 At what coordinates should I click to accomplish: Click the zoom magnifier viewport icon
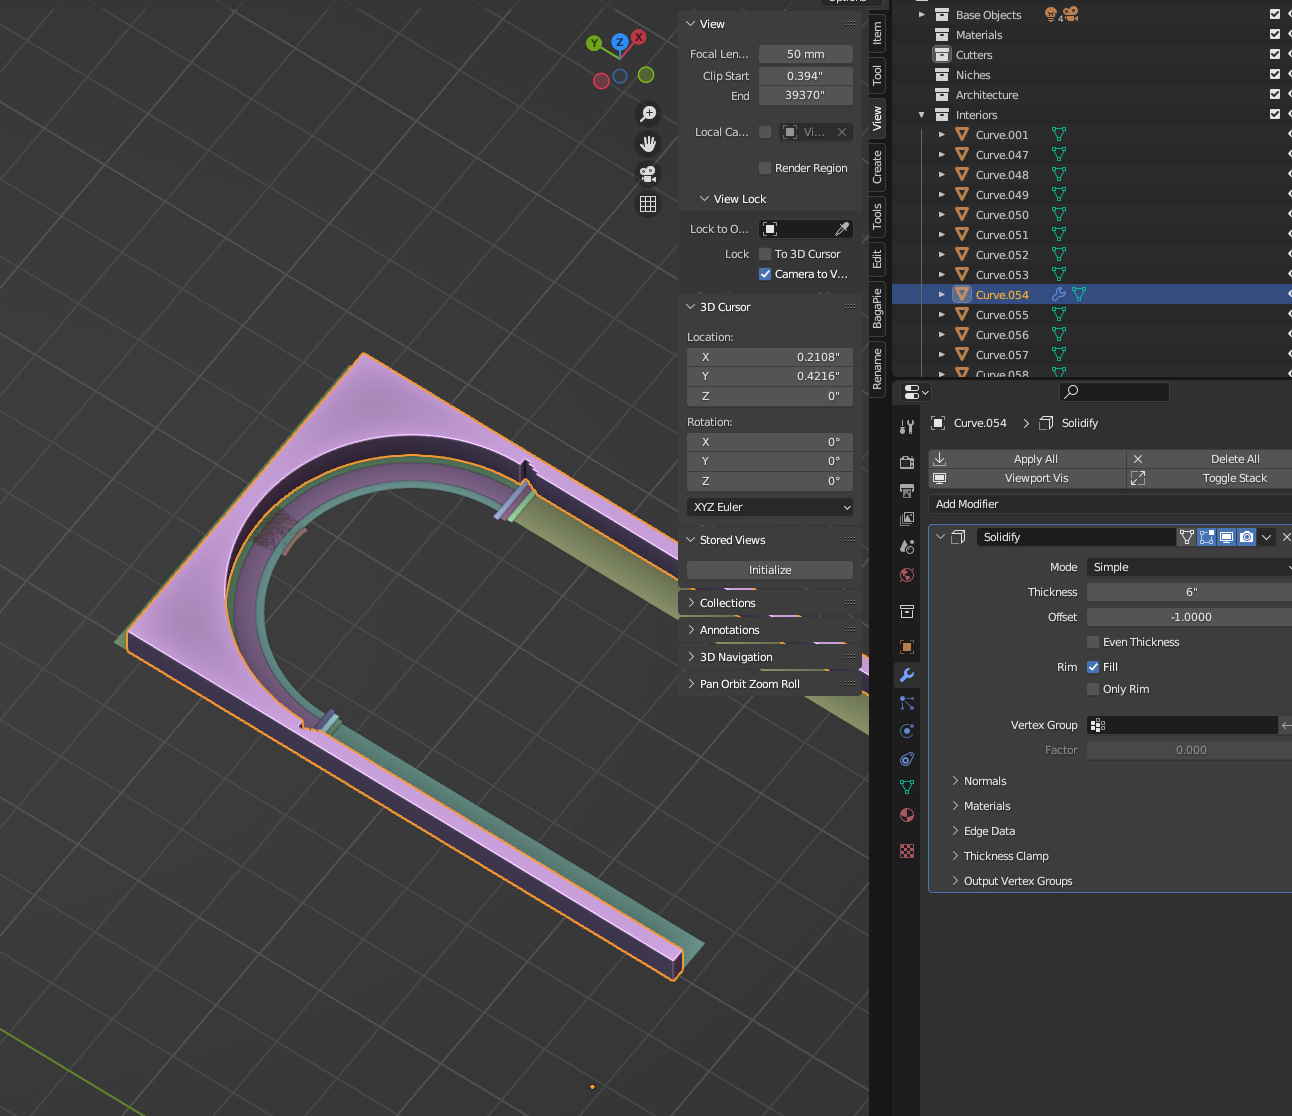coord(648,114)
